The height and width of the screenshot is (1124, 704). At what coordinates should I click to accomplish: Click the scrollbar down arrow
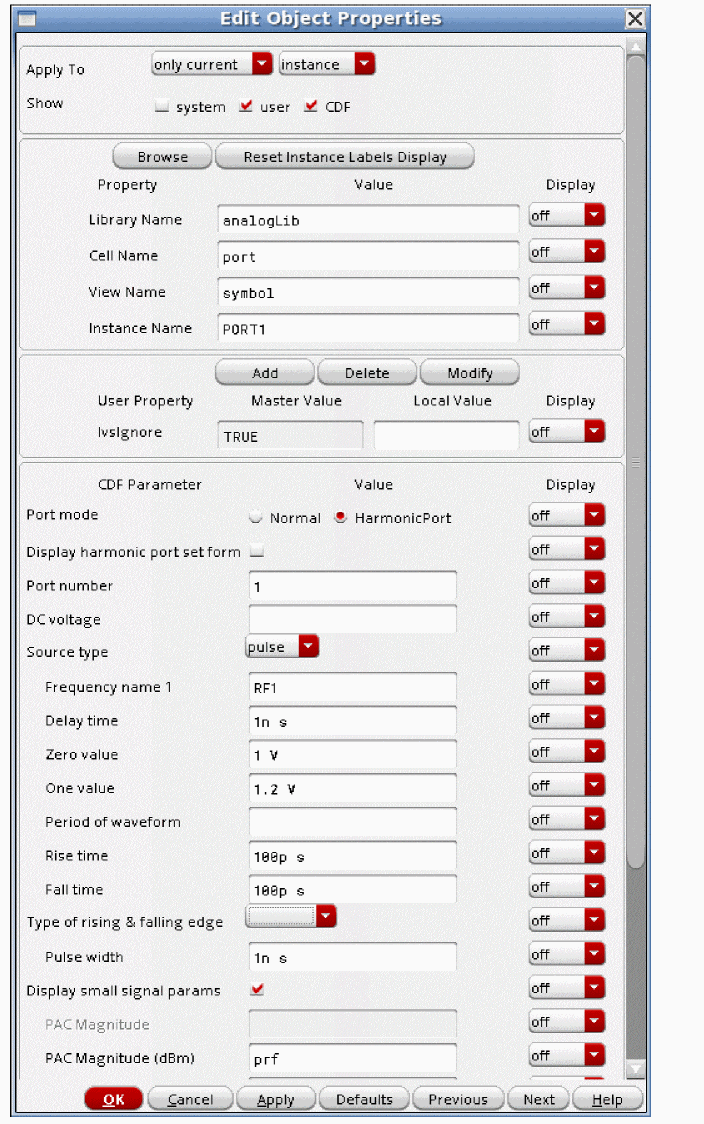point(636,1070)
